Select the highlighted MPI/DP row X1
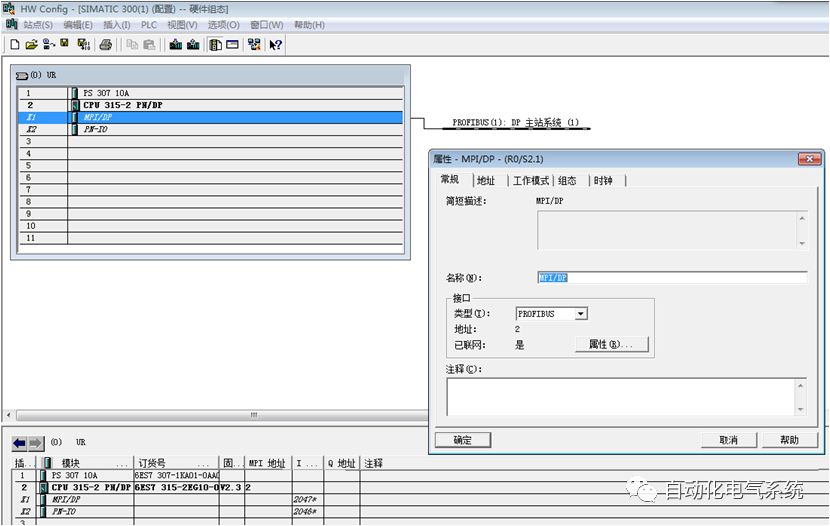The image size is (830, 526). point(210,117)
